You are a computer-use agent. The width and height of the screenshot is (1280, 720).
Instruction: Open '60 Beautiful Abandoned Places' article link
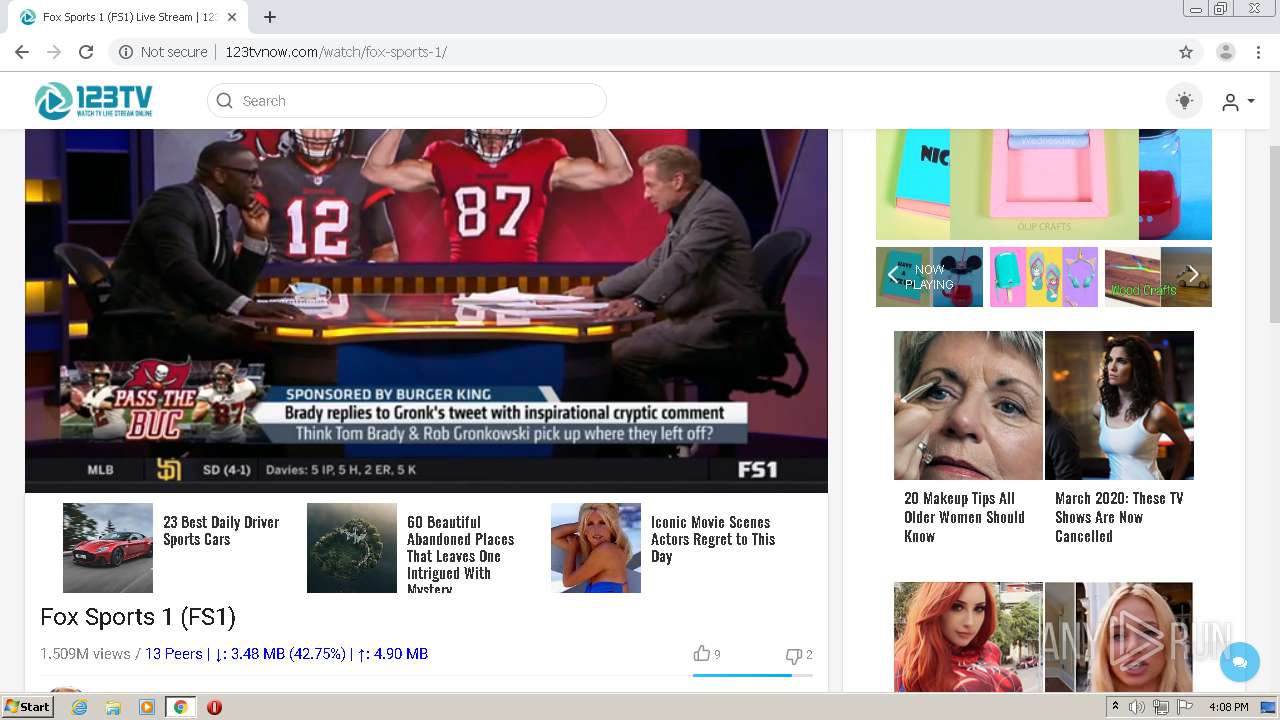(x=461, y=554)
